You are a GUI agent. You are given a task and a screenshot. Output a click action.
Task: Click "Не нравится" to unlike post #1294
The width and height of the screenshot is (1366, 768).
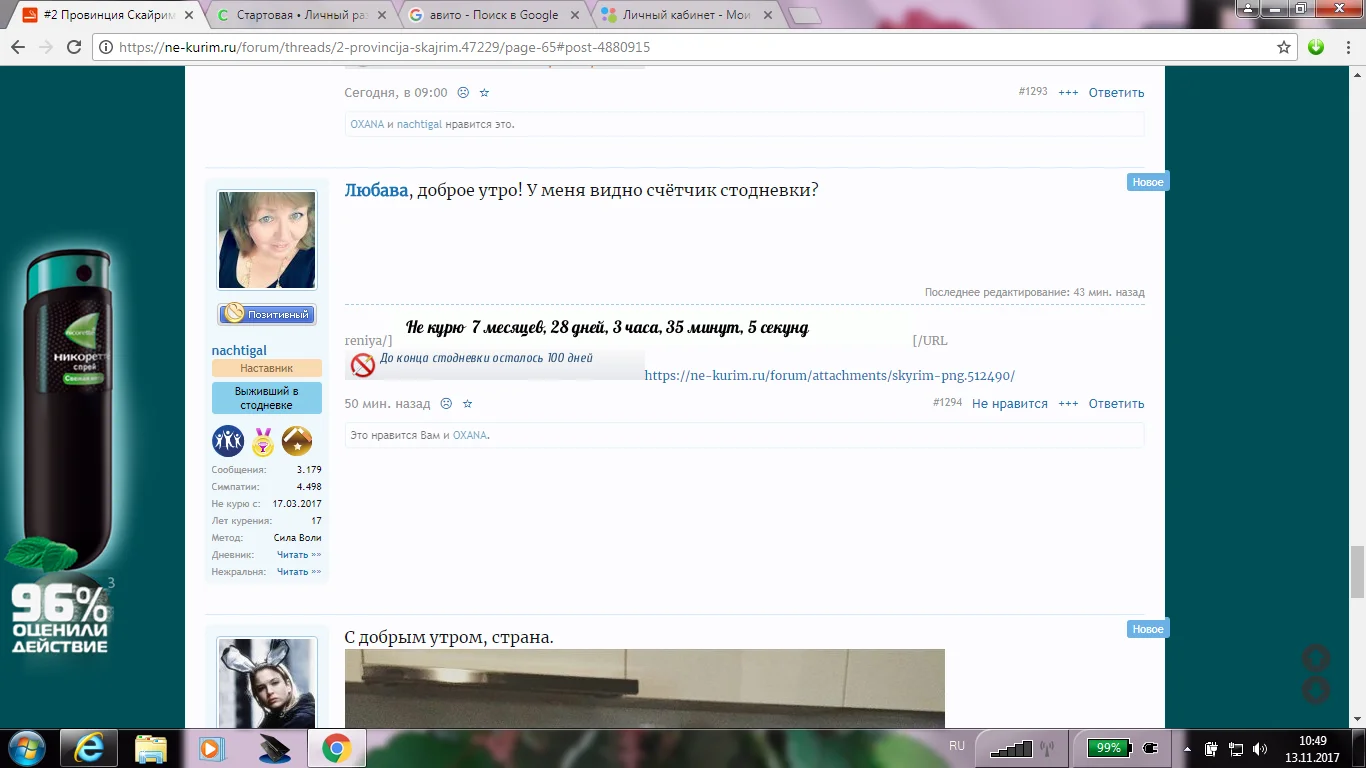[1009, 404]
